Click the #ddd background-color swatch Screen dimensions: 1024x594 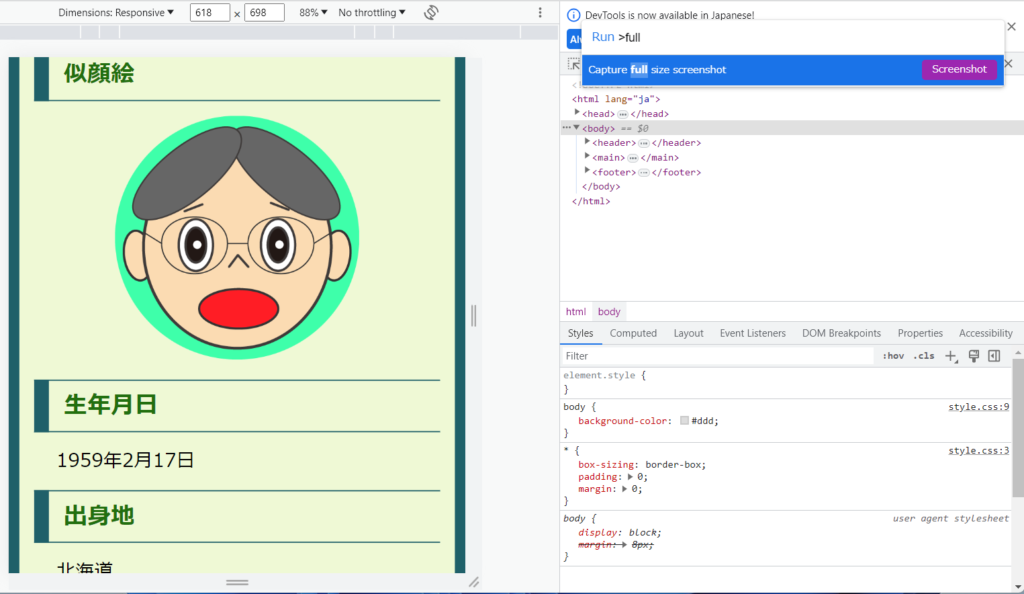pos(684,421)
